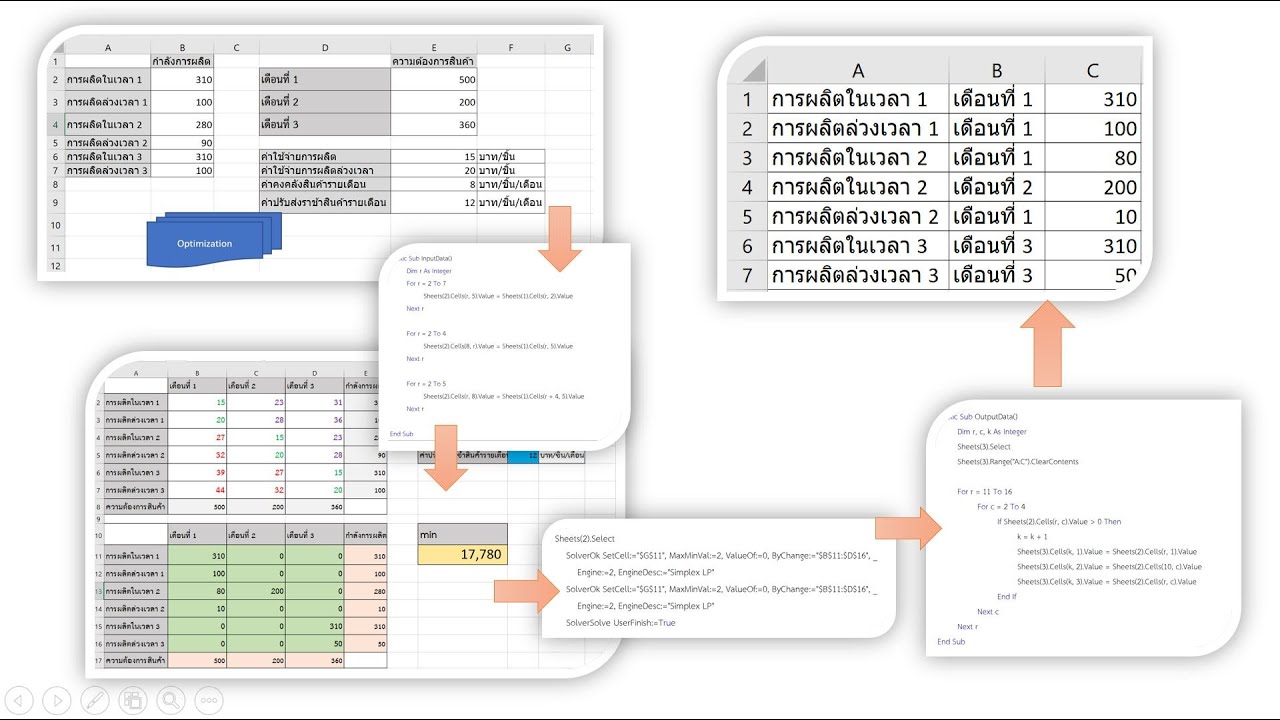Screen dimensions: 1280x720
Task: Show all slides grid view
Action: point(132,700)
